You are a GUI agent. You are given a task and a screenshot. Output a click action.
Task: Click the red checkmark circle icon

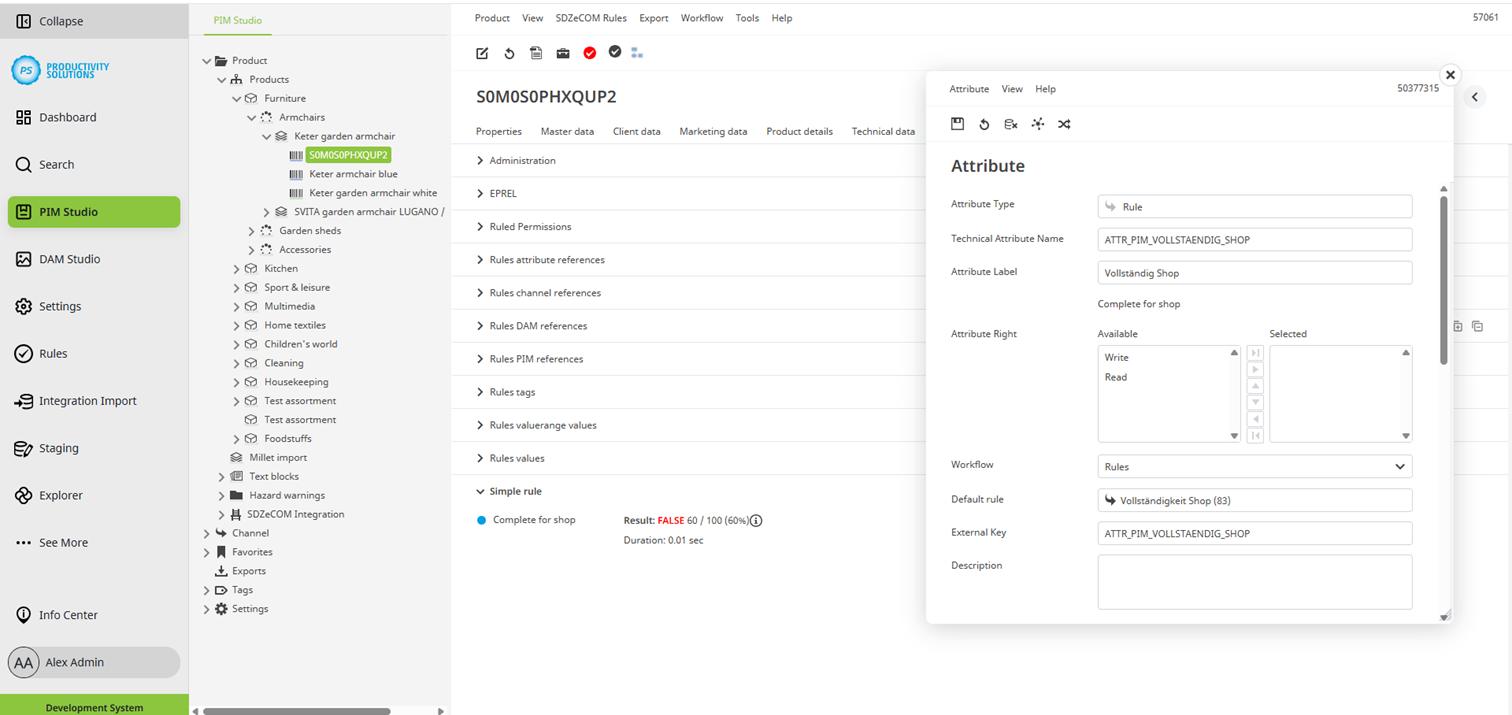click(x=590, y=53)
